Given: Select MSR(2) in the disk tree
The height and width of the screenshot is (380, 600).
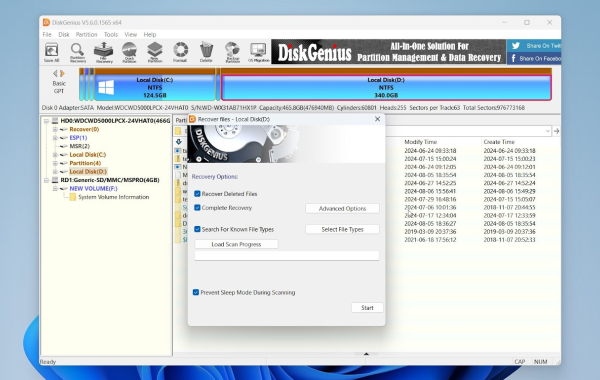Looking at the screenshot, I should [x=80, y=146].
